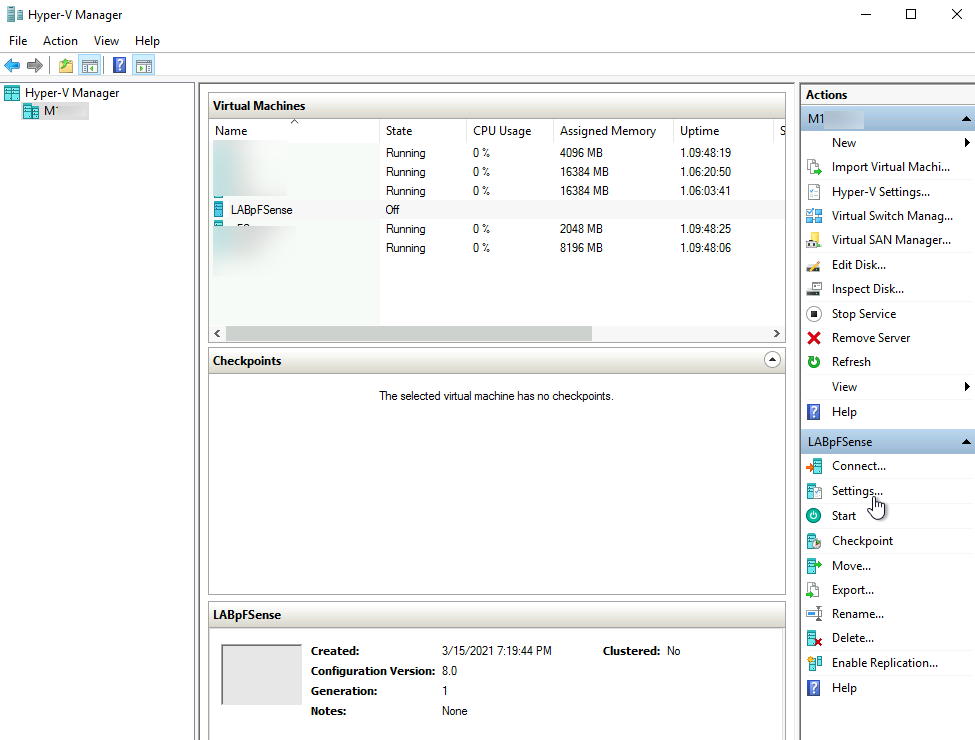Screen dimensions: 975x740
Task: Click the Configuration Version value 8.0
Action: pos(449,671)
